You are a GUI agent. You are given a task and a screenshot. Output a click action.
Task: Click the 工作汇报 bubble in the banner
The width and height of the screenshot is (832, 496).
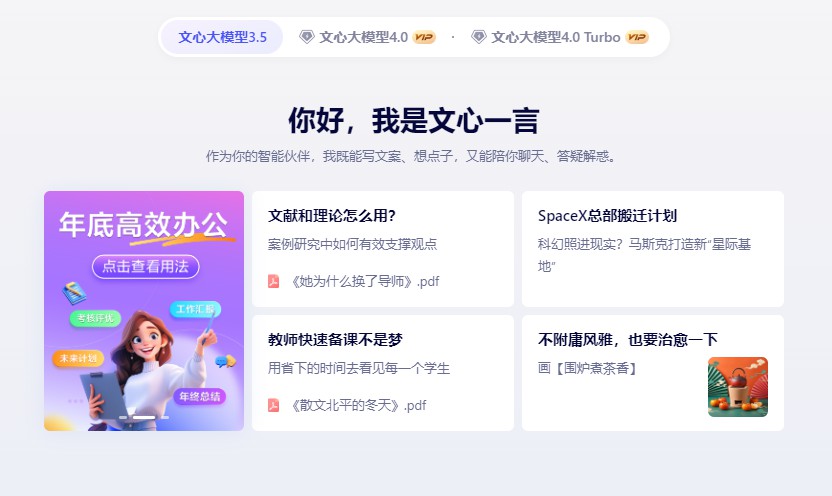pos(195,309)
